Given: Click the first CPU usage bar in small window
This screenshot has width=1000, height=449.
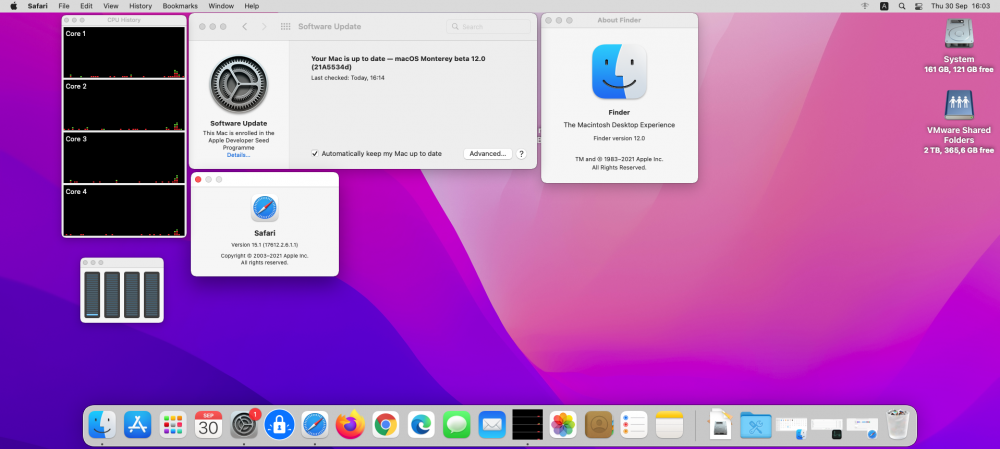Looking at the screenshot, I should 92,295.
